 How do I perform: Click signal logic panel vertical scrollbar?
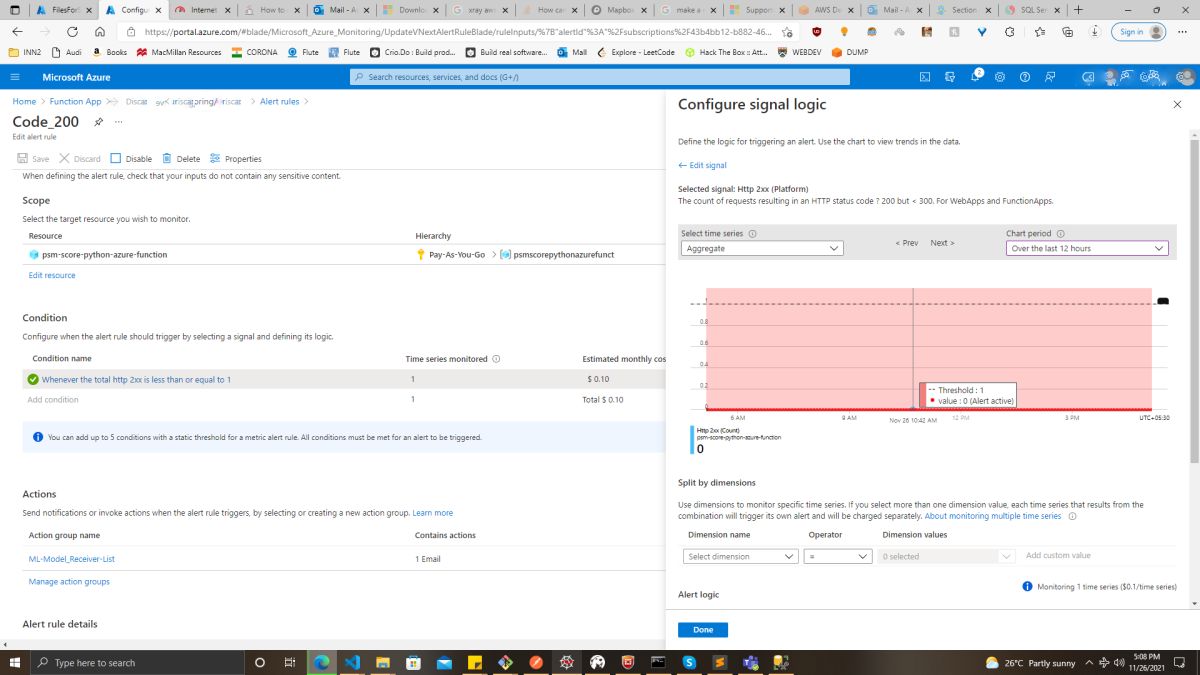[1194, 300]
